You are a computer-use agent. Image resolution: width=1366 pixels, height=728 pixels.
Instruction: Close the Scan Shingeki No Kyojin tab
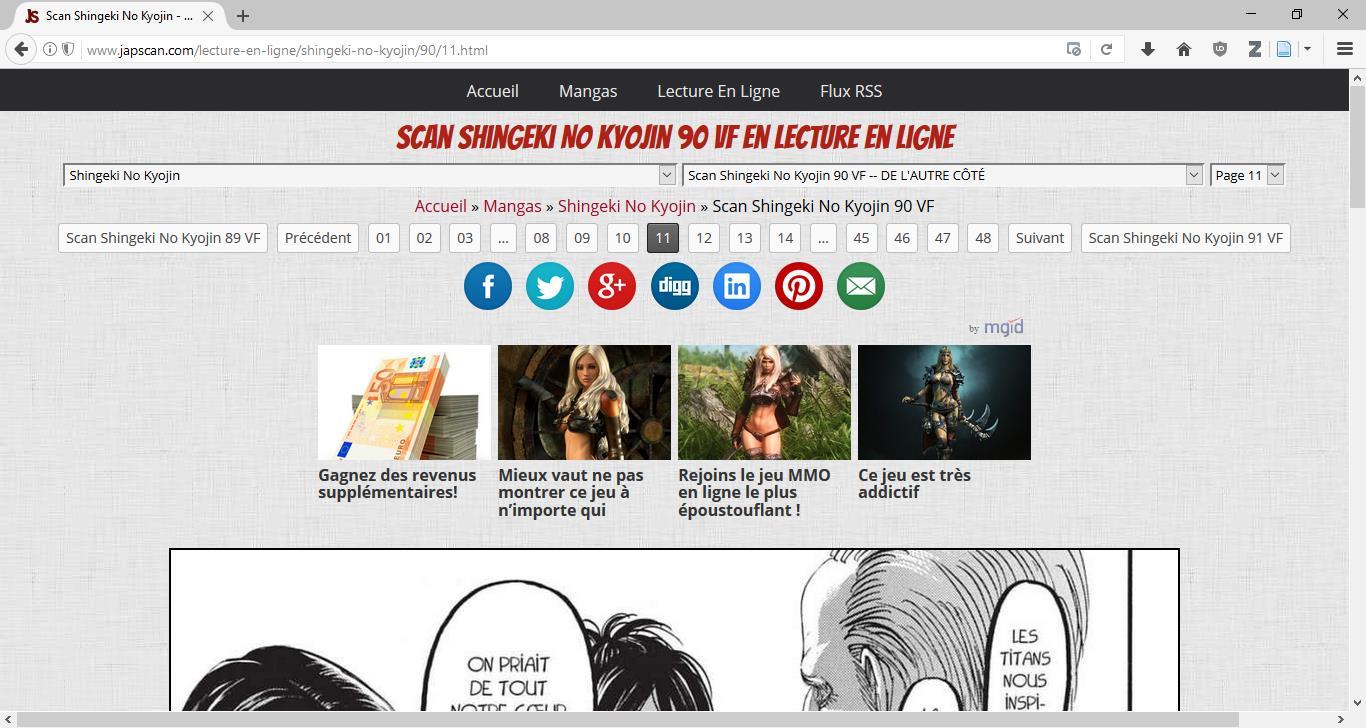click(208, 16)
